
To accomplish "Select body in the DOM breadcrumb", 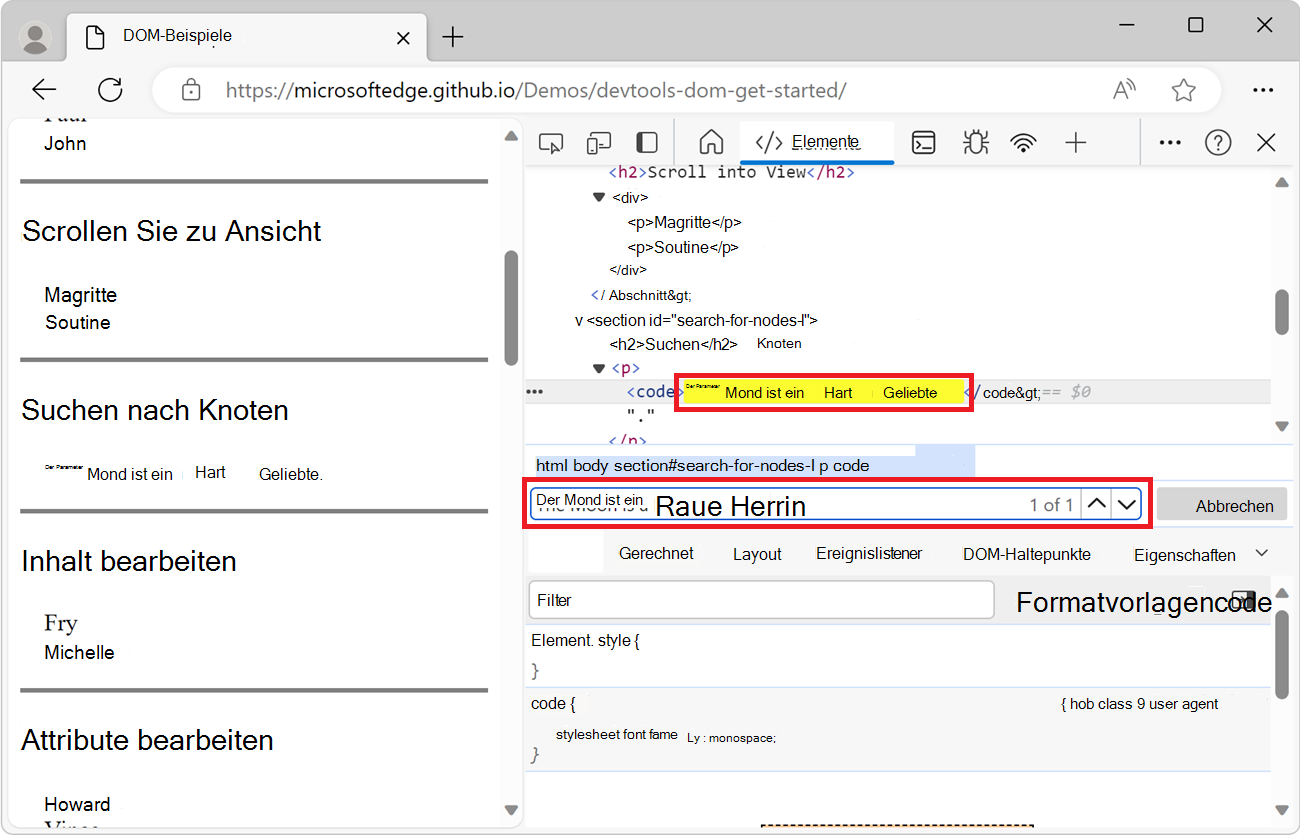I will 591,465.
